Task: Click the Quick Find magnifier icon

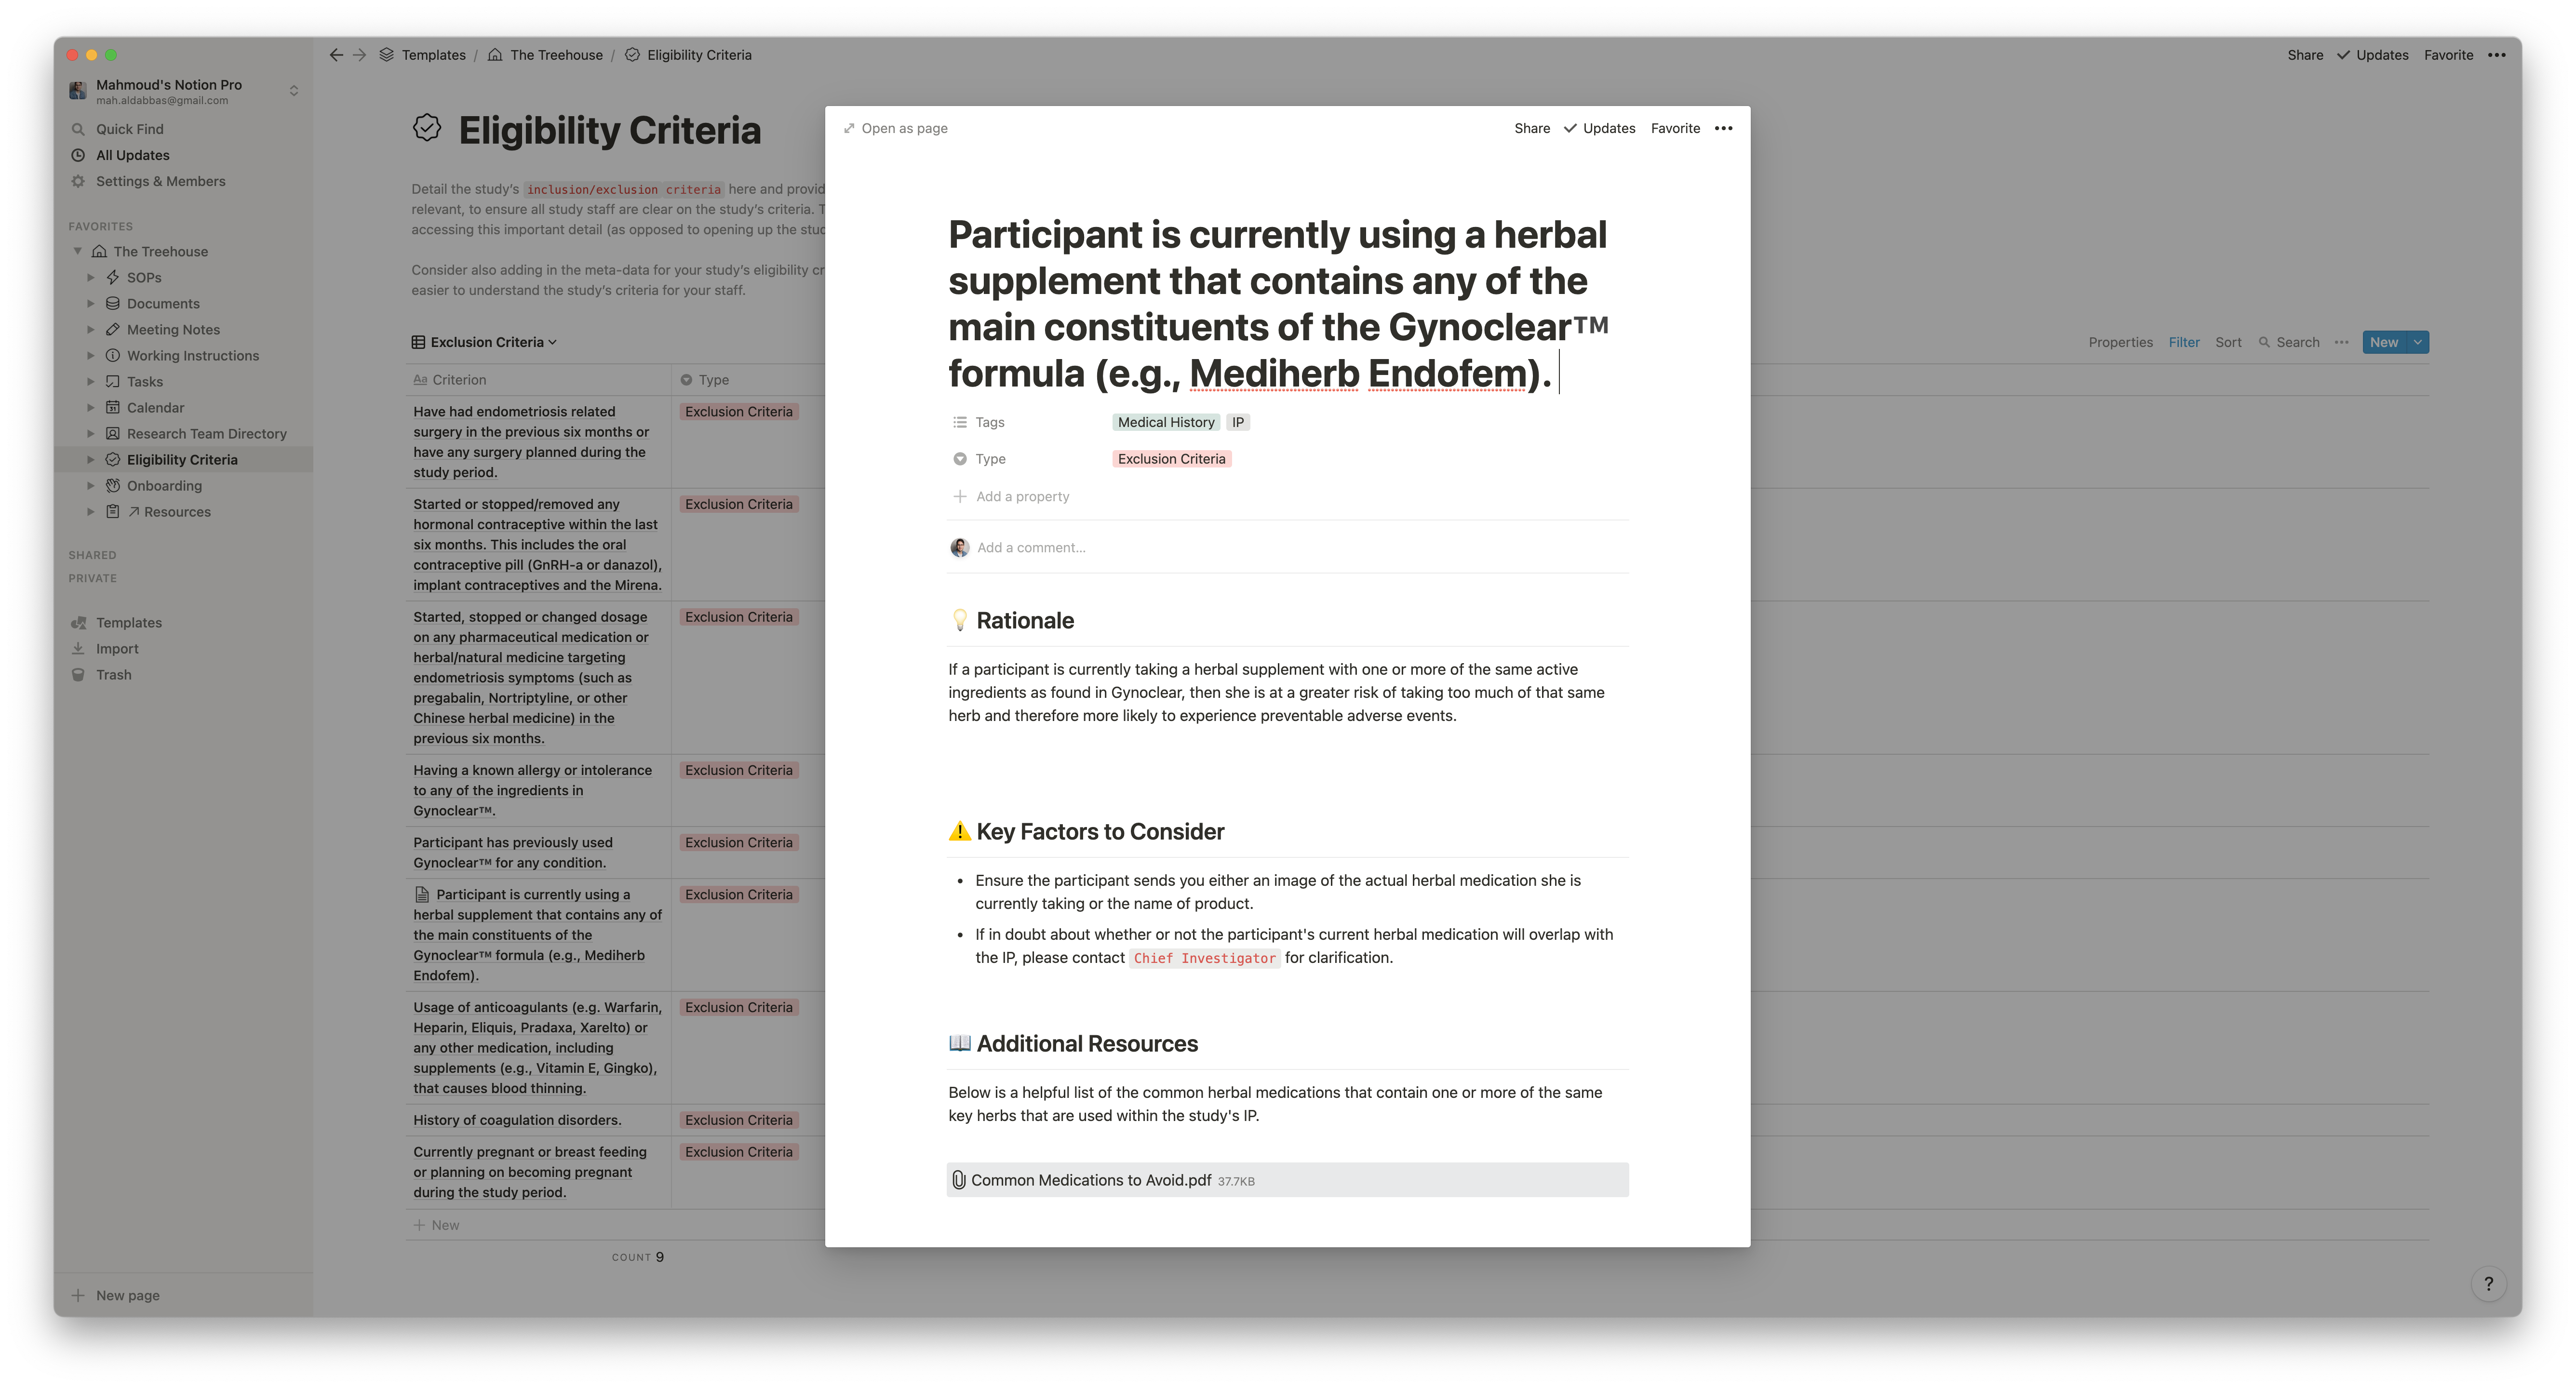Action: tap(78, 129)
